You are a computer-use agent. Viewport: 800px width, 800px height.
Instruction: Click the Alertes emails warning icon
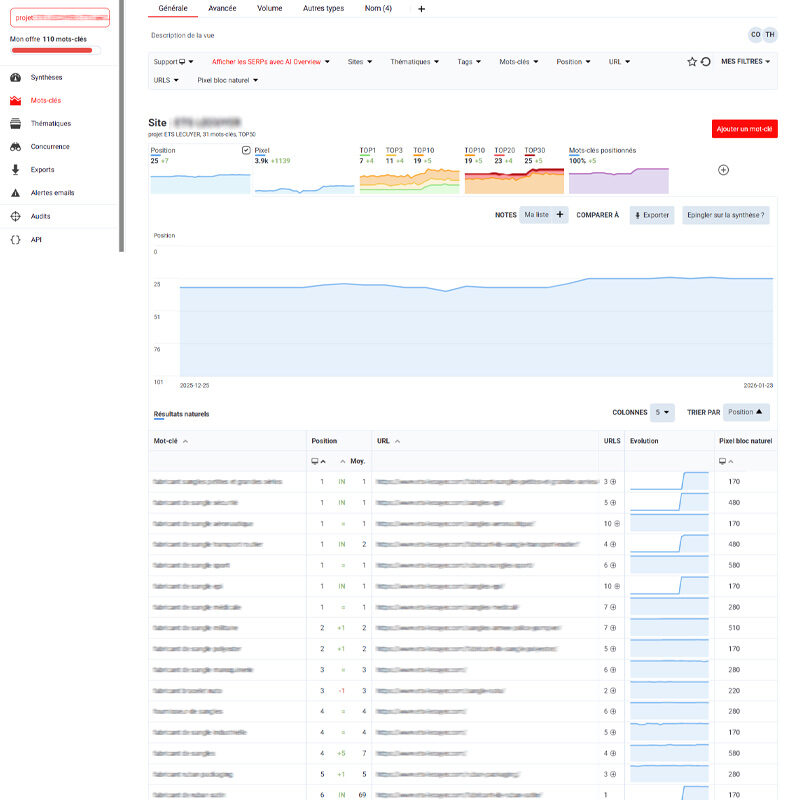point(15,193)
